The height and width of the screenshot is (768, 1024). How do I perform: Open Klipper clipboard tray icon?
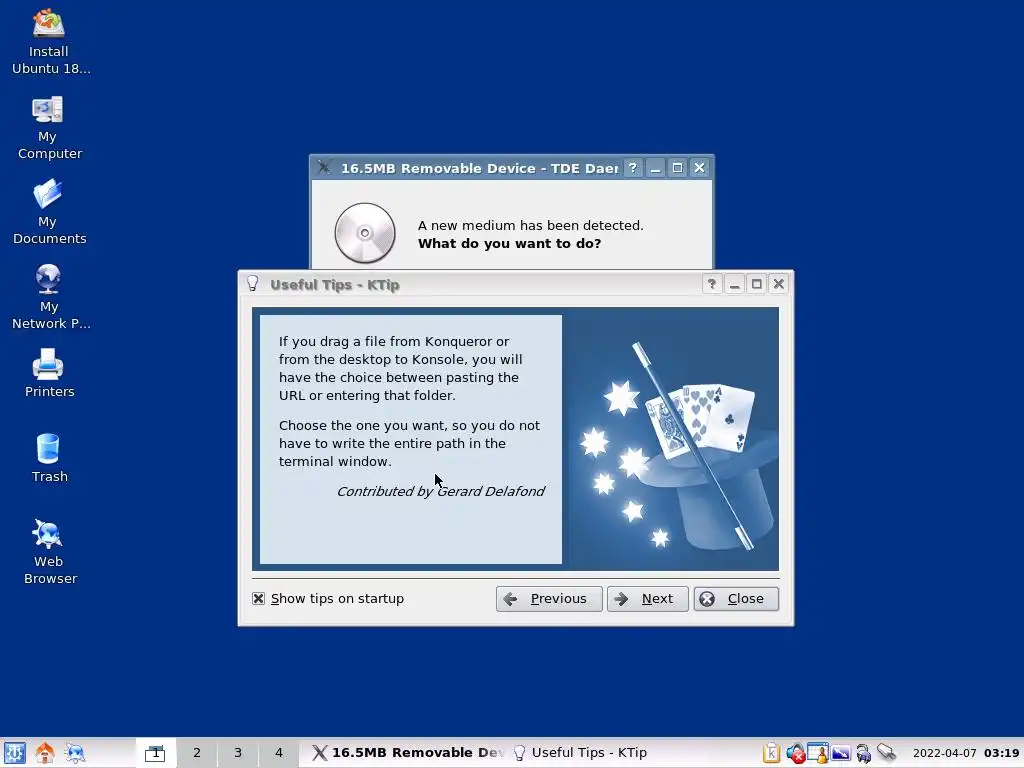(x=771, y=753)
